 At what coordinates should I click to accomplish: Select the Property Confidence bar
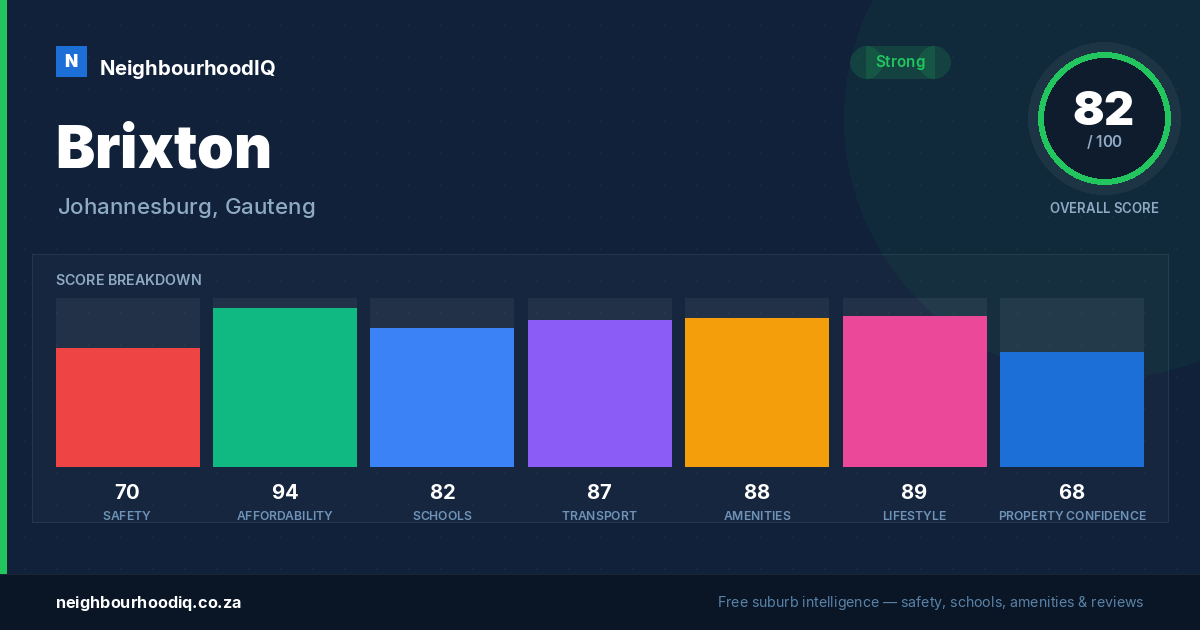1072,409
